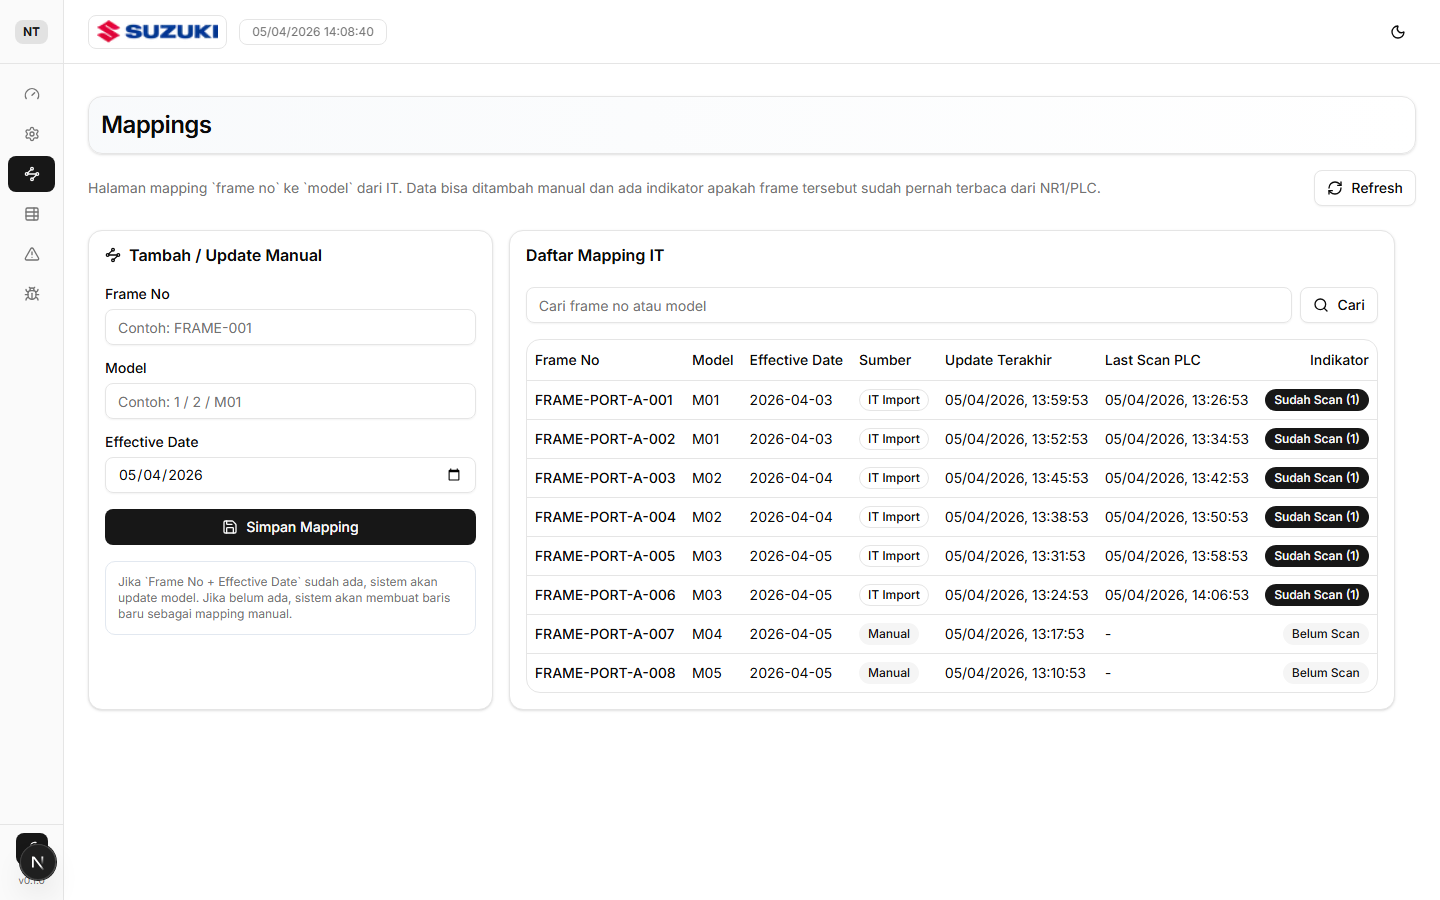Select row FRAME-PORT-A-003
This screenshot has height=900, width=1440.
[x=951, y=478]
